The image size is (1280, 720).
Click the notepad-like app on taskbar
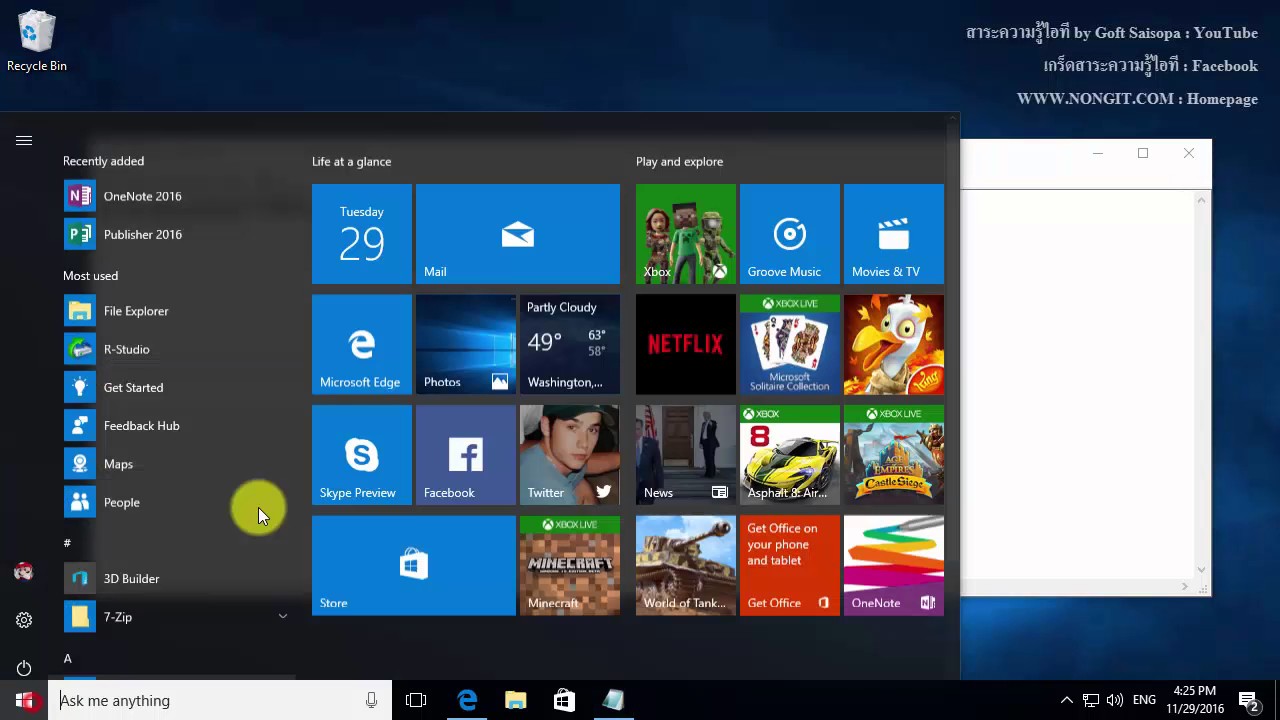[613, 700]
